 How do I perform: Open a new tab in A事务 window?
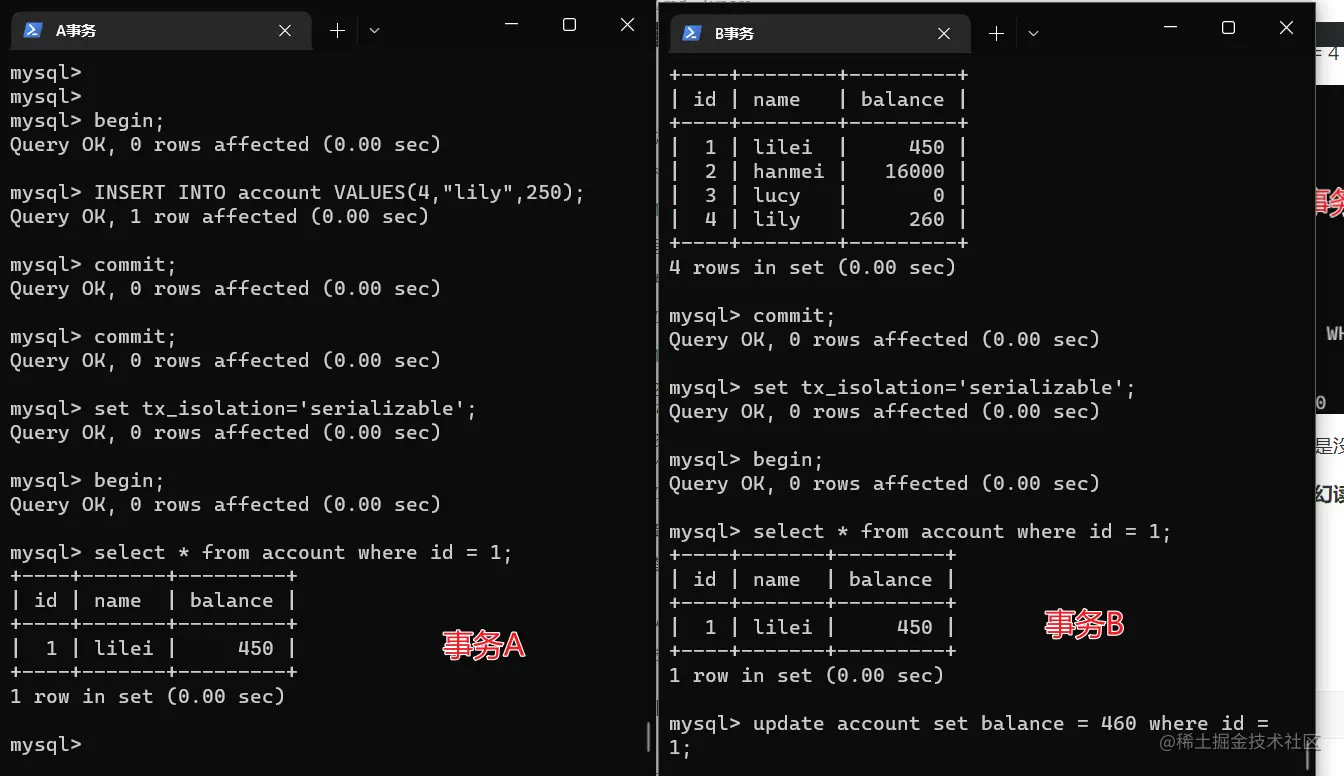pos(338,31)
